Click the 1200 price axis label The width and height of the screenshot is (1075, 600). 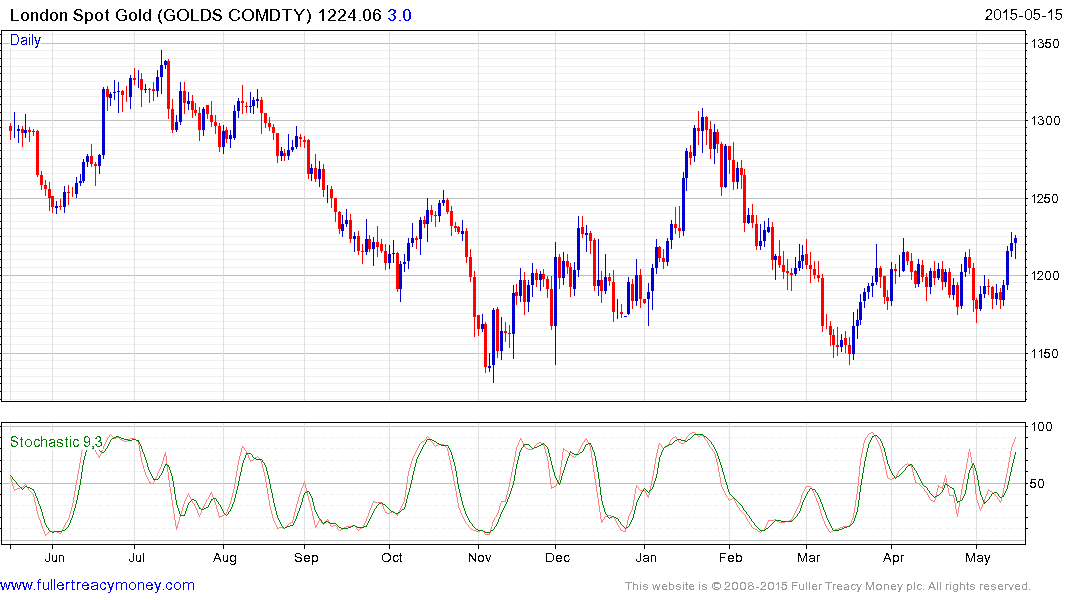coord(1046,276)
